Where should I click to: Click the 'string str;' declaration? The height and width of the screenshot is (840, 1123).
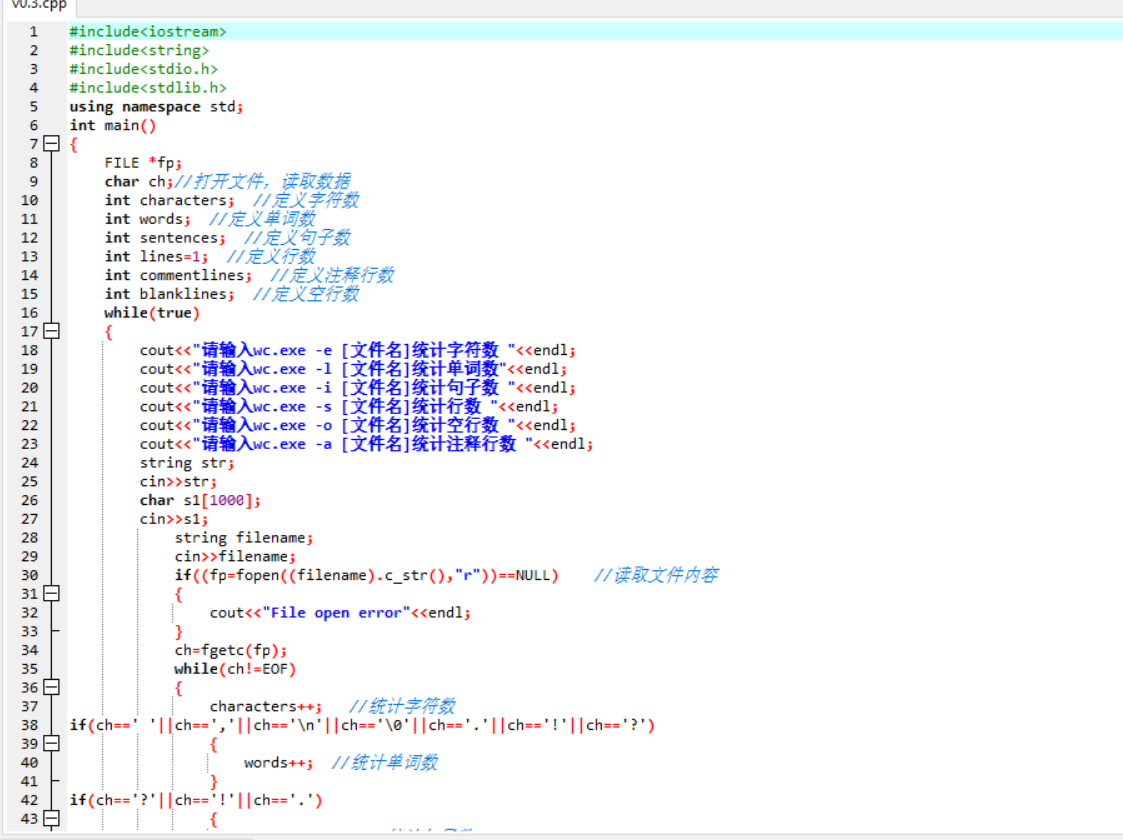(187, 463)
